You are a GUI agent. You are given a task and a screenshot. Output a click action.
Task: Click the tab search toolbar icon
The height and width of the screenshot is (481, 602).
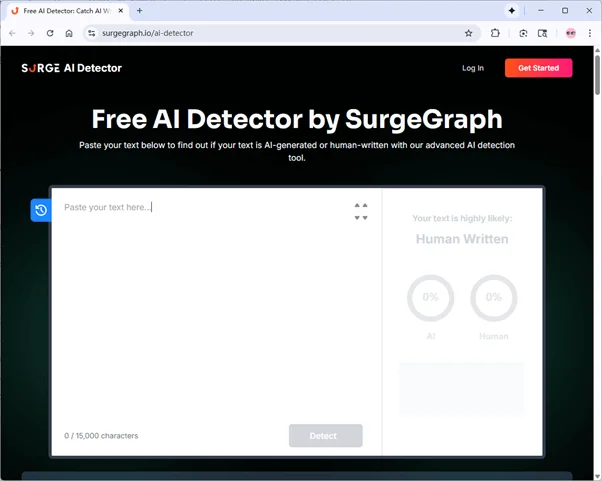click(542, 33)
